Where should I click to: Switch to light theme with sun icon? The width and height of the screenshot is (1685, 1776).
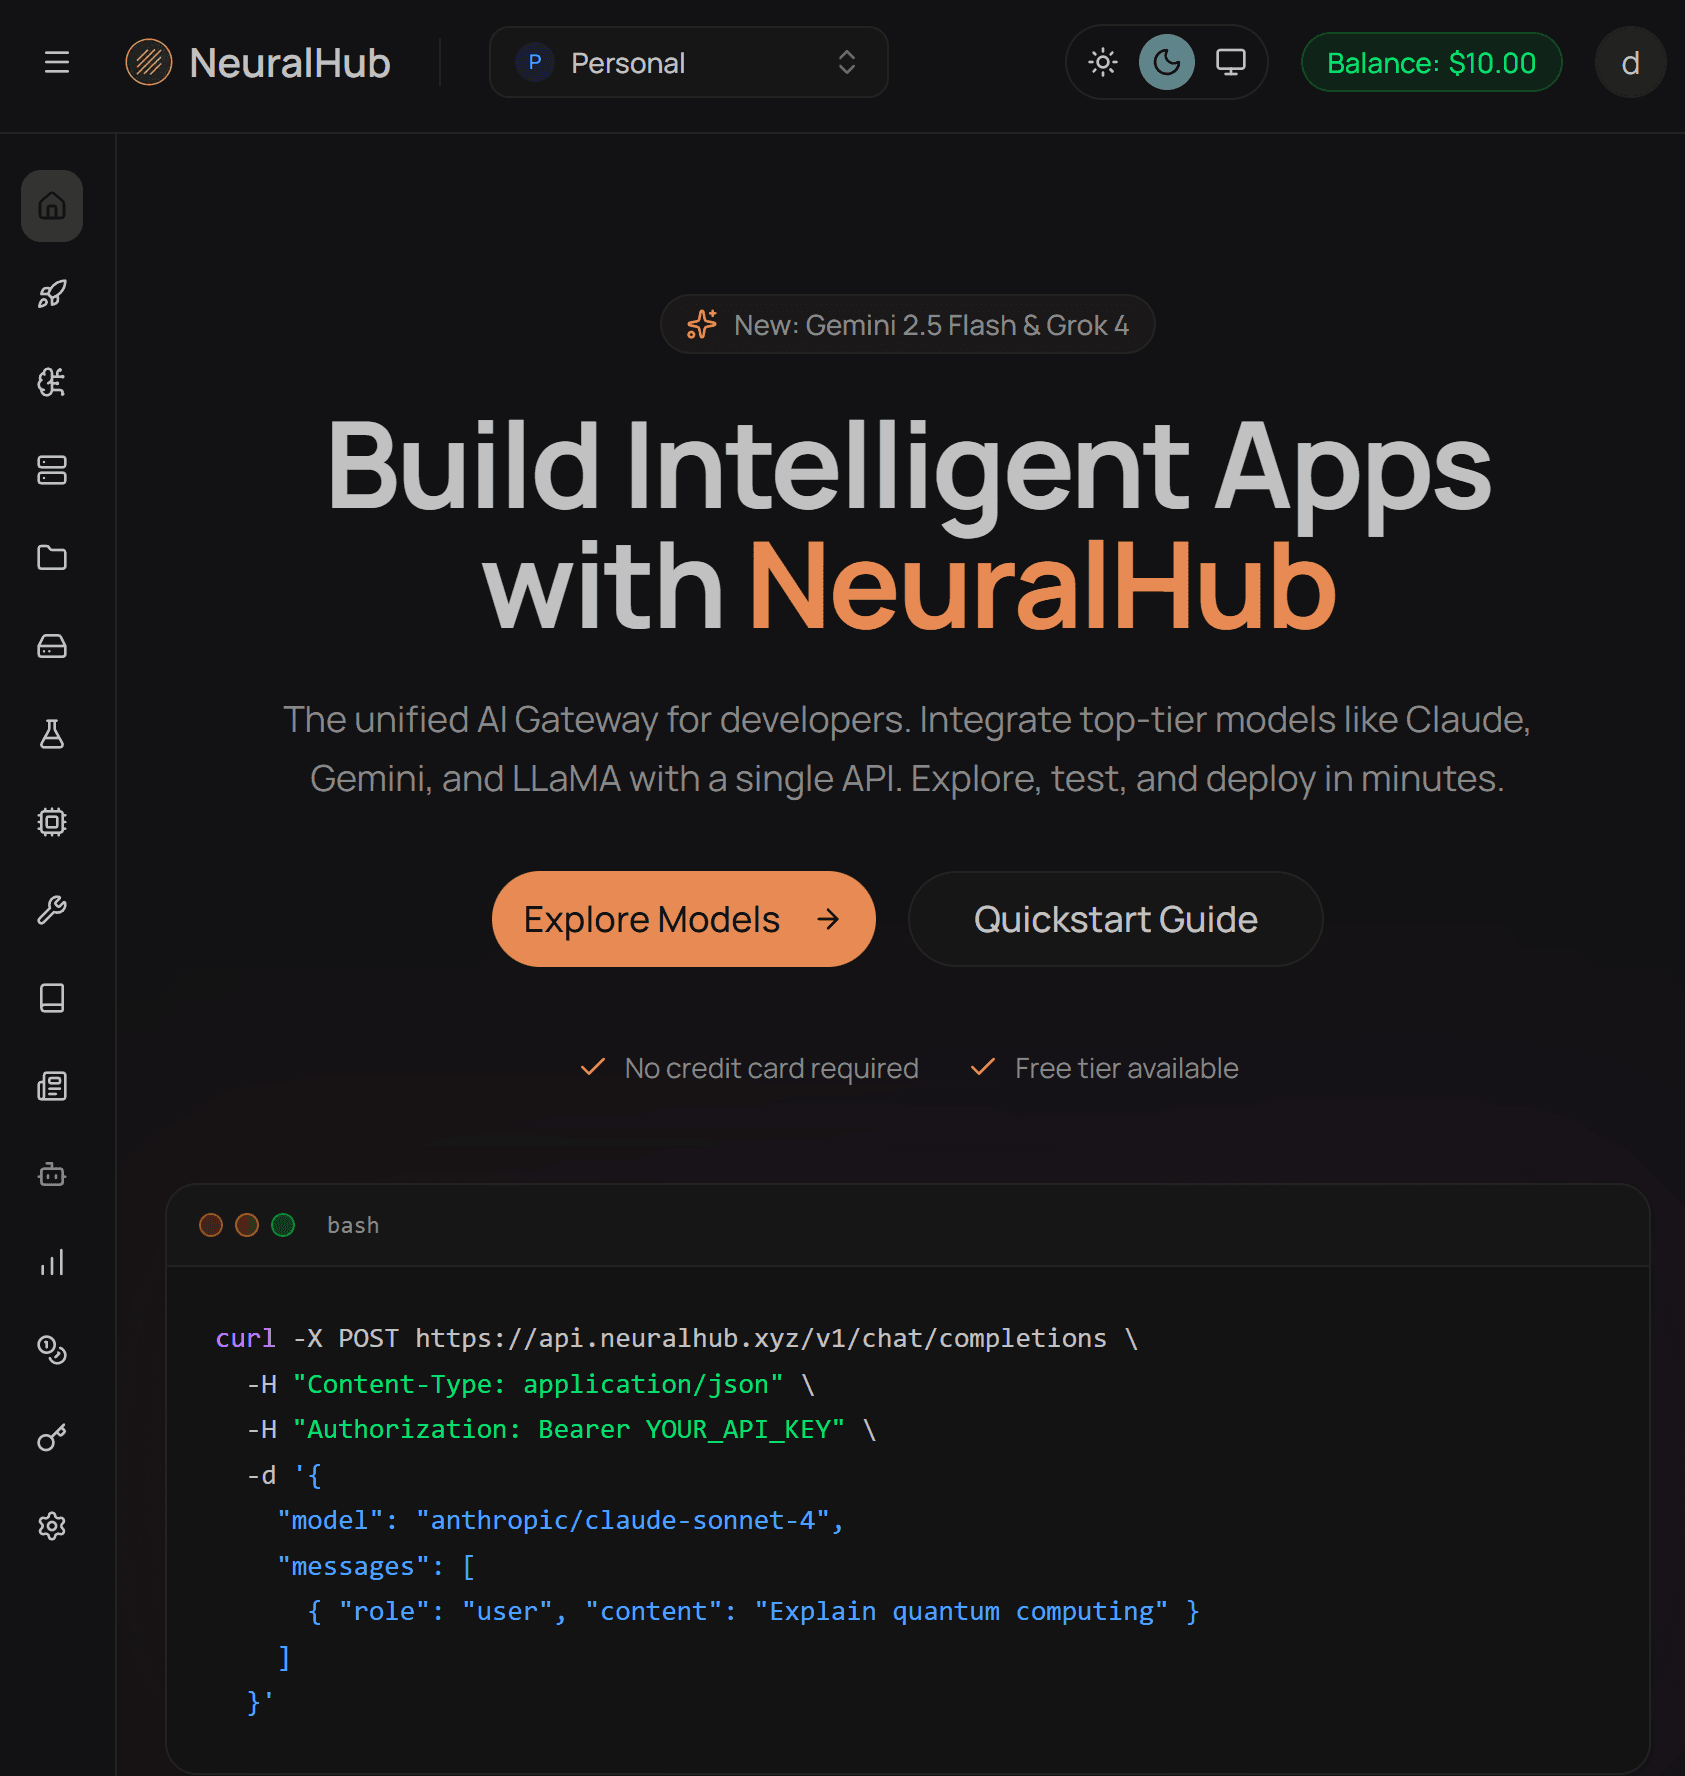1101,62
